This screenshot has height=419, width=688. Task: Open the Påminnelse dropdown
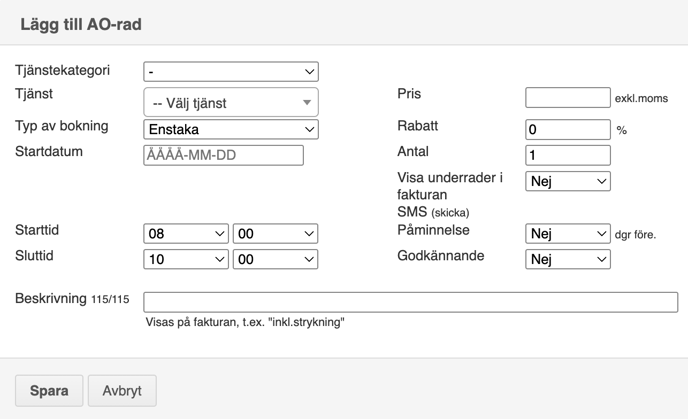click(568, 233)
